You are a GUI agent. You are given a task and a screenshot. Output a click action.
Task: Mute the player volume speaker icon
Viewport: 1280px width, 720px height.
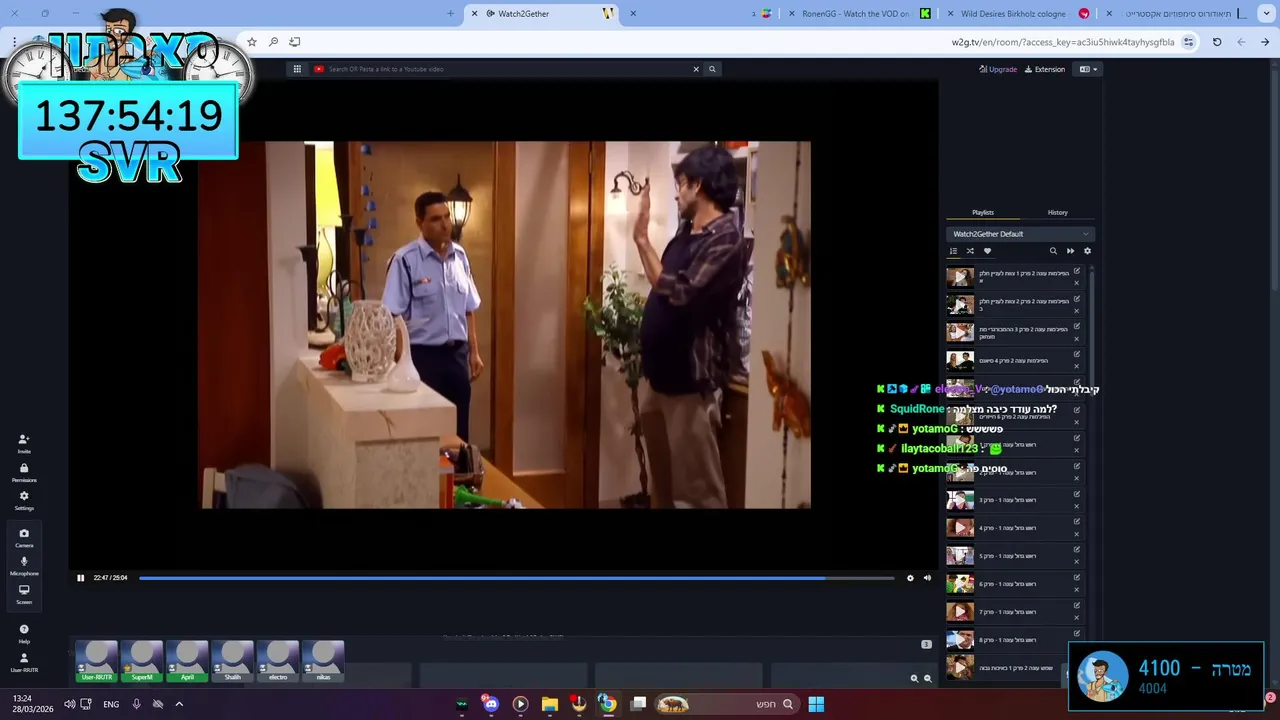(x=927, y=578)
